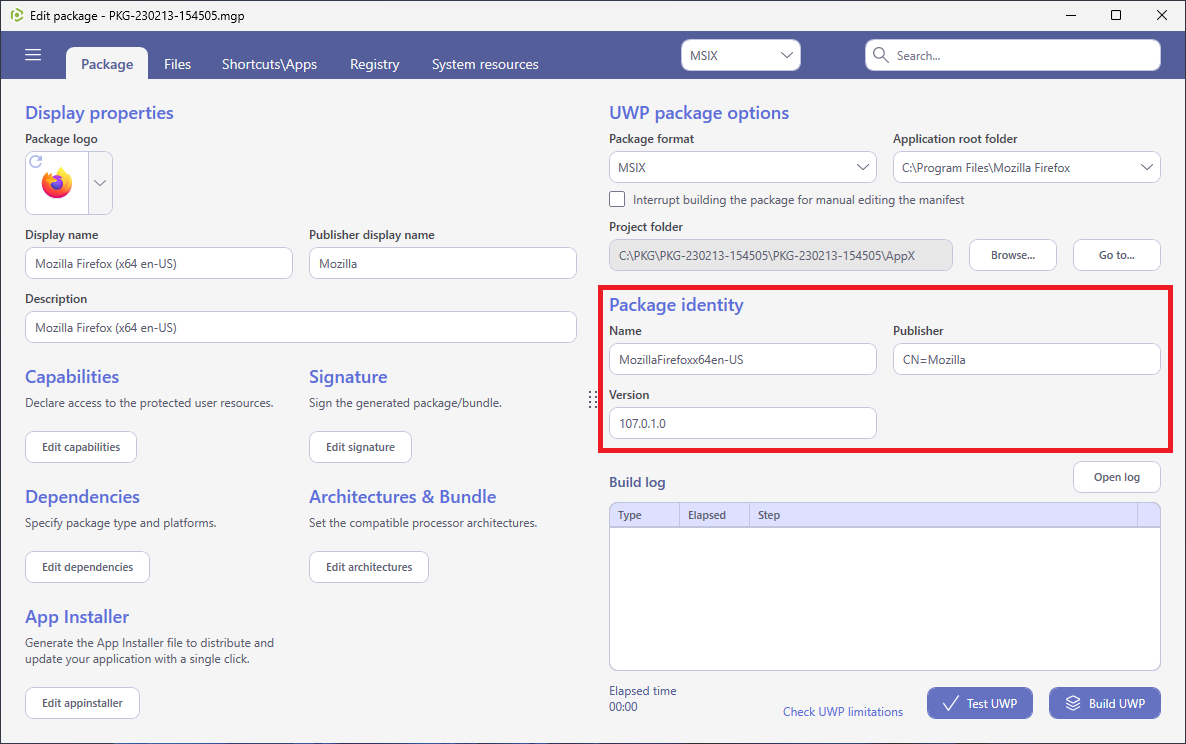Viewport: 1186px width, 744px height.
Task: Click the Build UWP button
Action: point(1104,703)
